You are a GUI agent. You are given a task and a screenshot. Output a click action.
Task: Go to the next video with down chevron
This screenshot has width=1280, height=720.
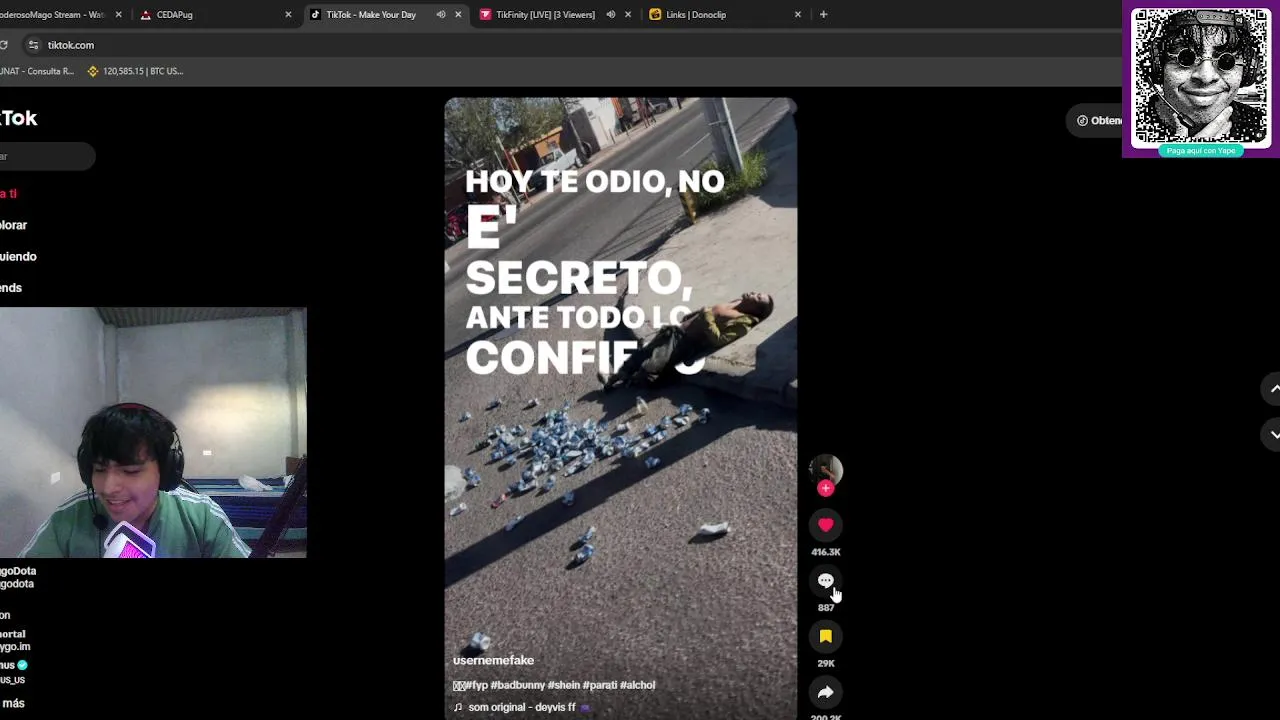coord(1274,434)
